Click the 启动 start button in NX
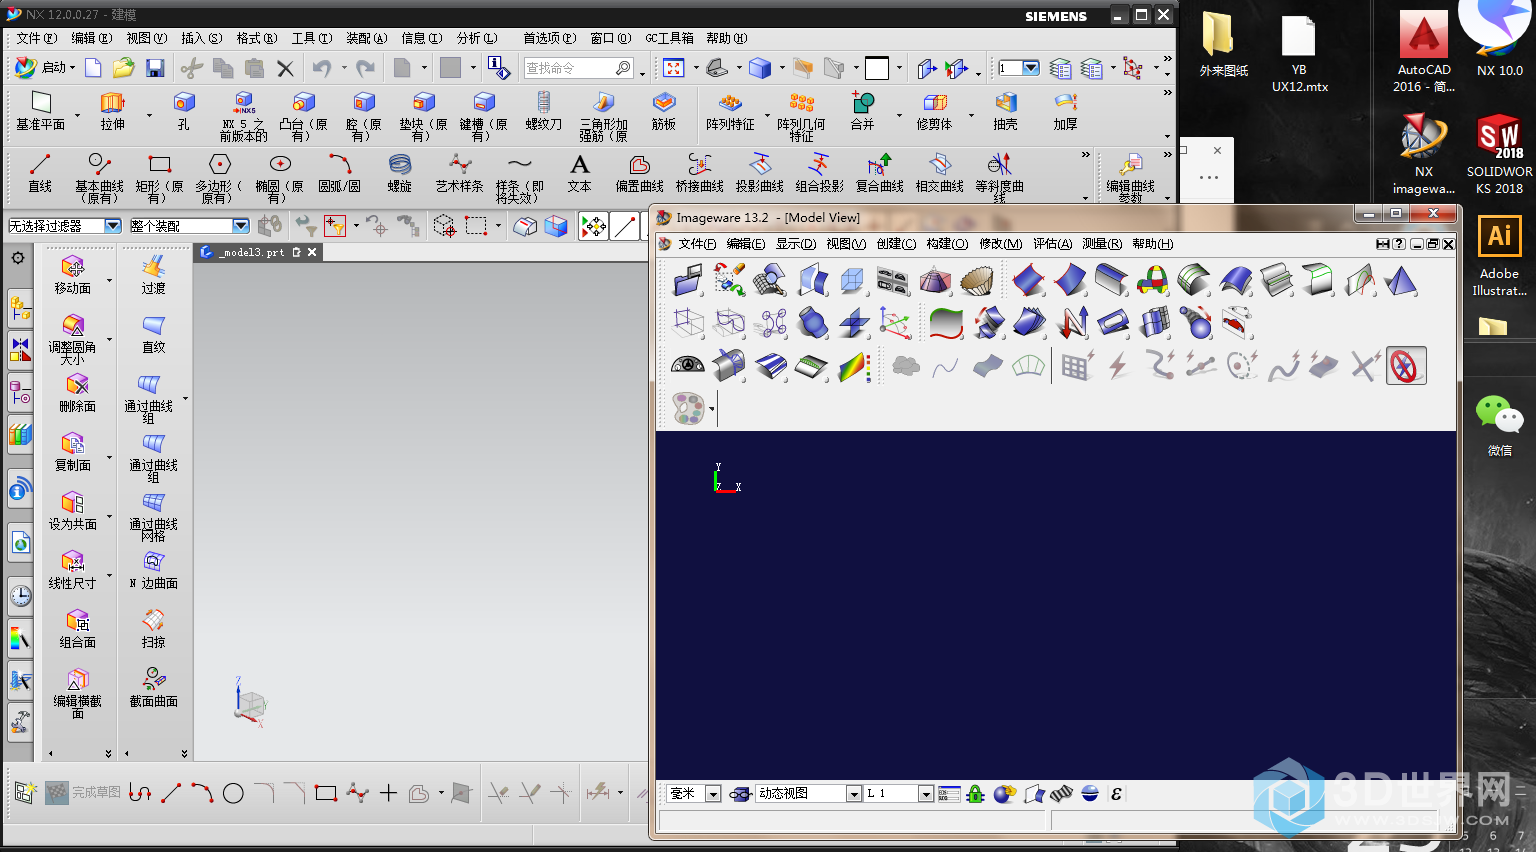This screenshot has width=1536, height=852. pos(45,67)
